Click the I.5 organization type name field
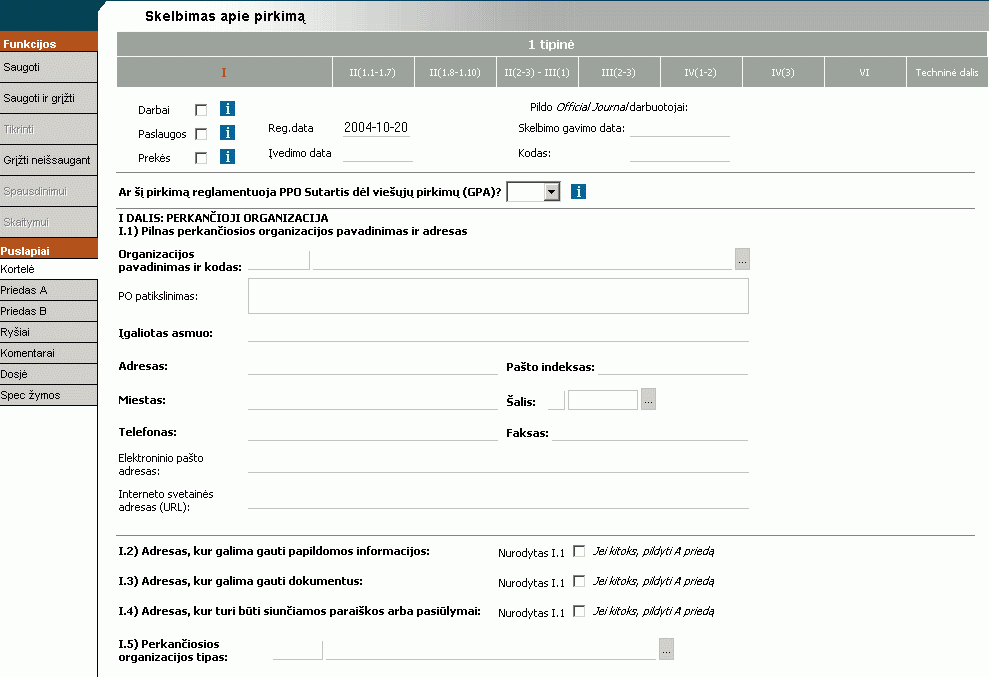The image size is (989, 677). [x=491, y=650]
